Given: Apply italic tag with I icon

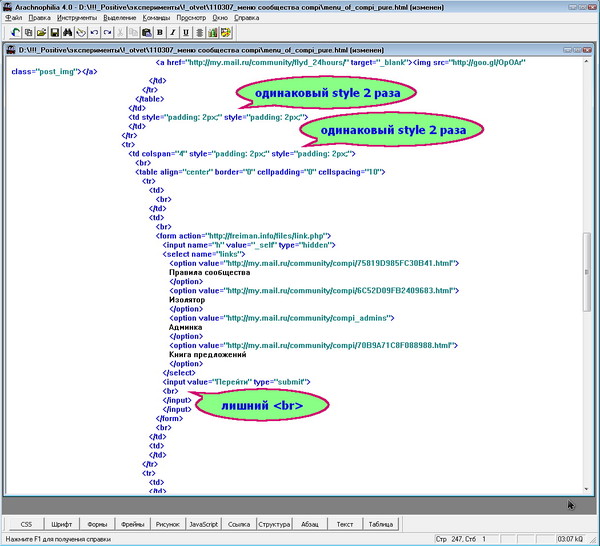Looking at the screenshot, I should (173, 33).
